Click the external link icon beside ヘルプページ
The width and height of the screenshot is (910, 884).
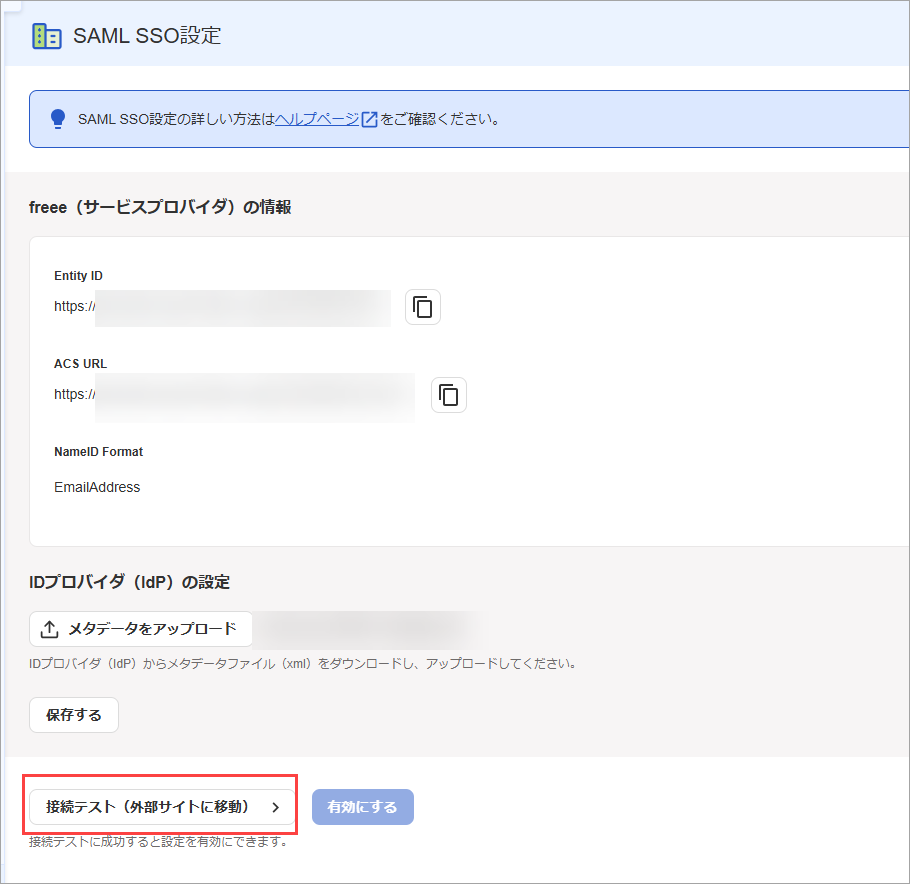point(370,120)
